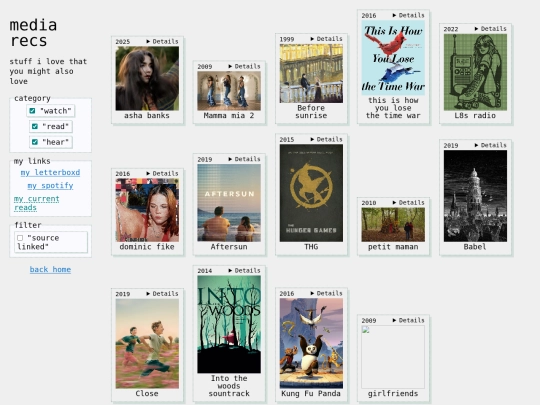Click the broken image on girlfriends card
Screen dimensions: 540x405
click(x=393, y=357)
